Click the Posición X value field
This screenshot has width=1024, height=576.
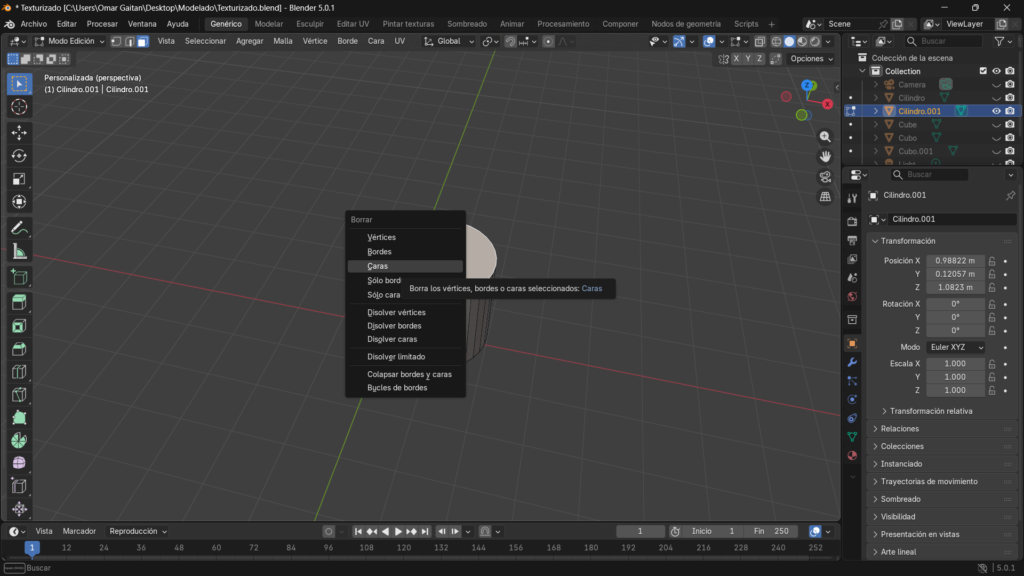(955, 261)
